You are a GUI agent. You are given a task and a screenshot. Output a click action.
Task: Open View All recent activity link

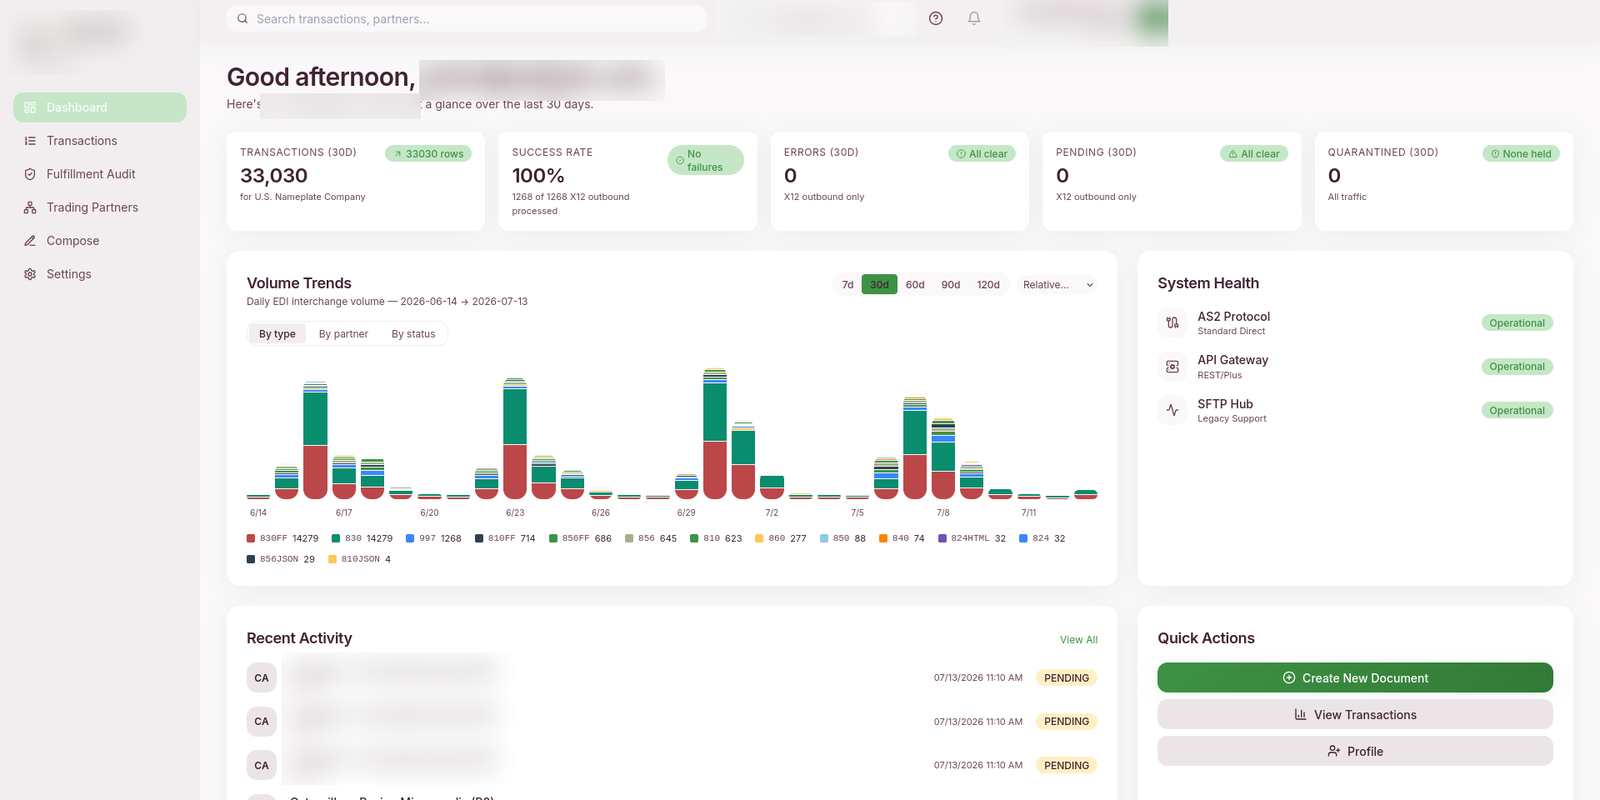[1078, 640]
